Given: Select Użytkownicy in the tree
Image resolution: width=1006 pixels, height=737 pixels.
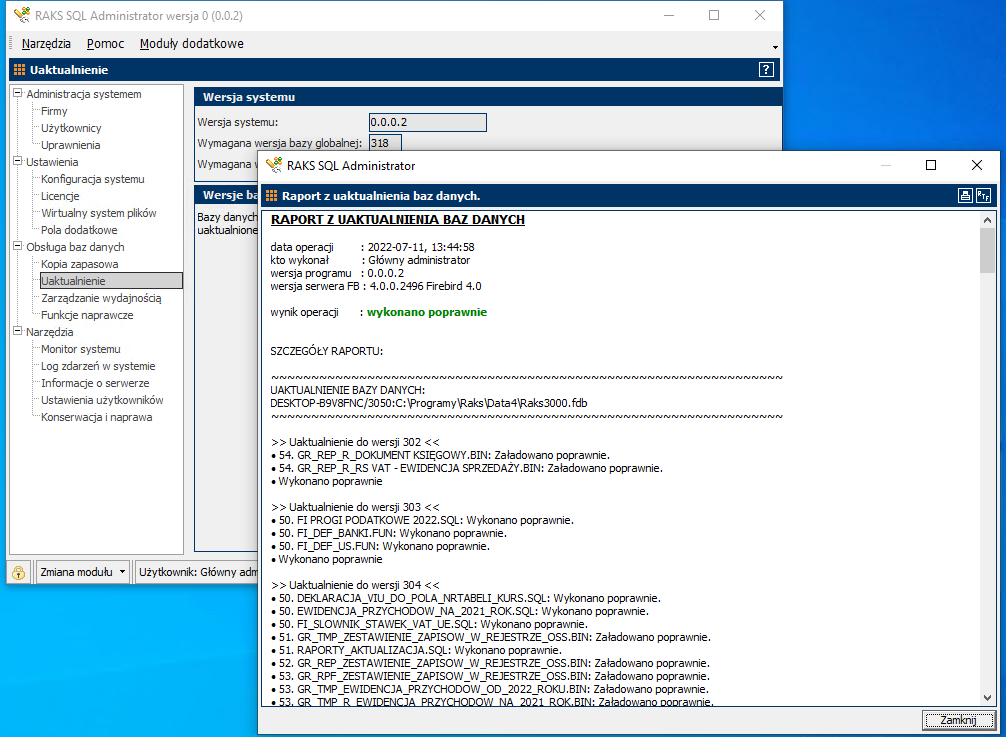Looking at the screenshot, I should pos(71,128).
